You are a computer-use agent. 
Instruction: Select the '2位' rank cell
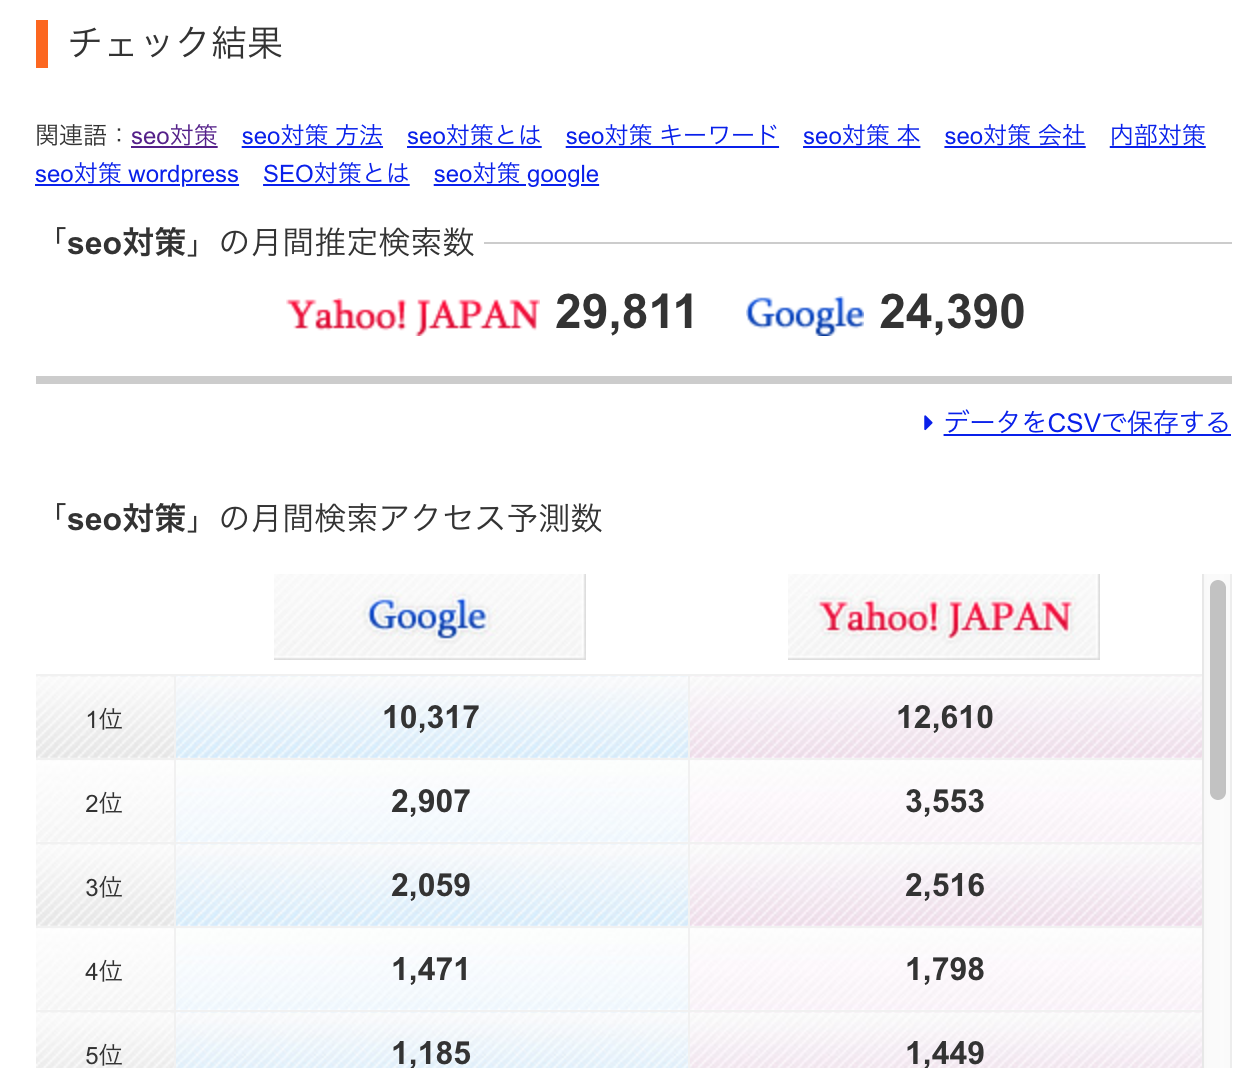[105, 802]
